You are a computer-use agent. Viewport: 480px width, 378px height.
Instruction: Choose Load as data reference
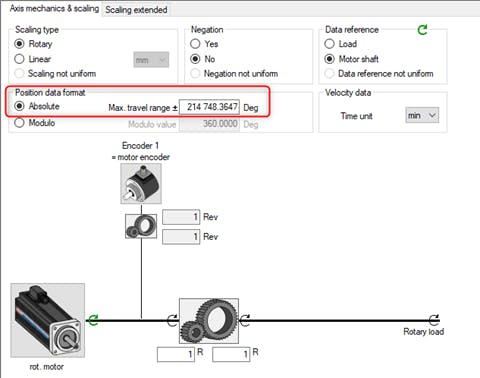coord(329,44)
